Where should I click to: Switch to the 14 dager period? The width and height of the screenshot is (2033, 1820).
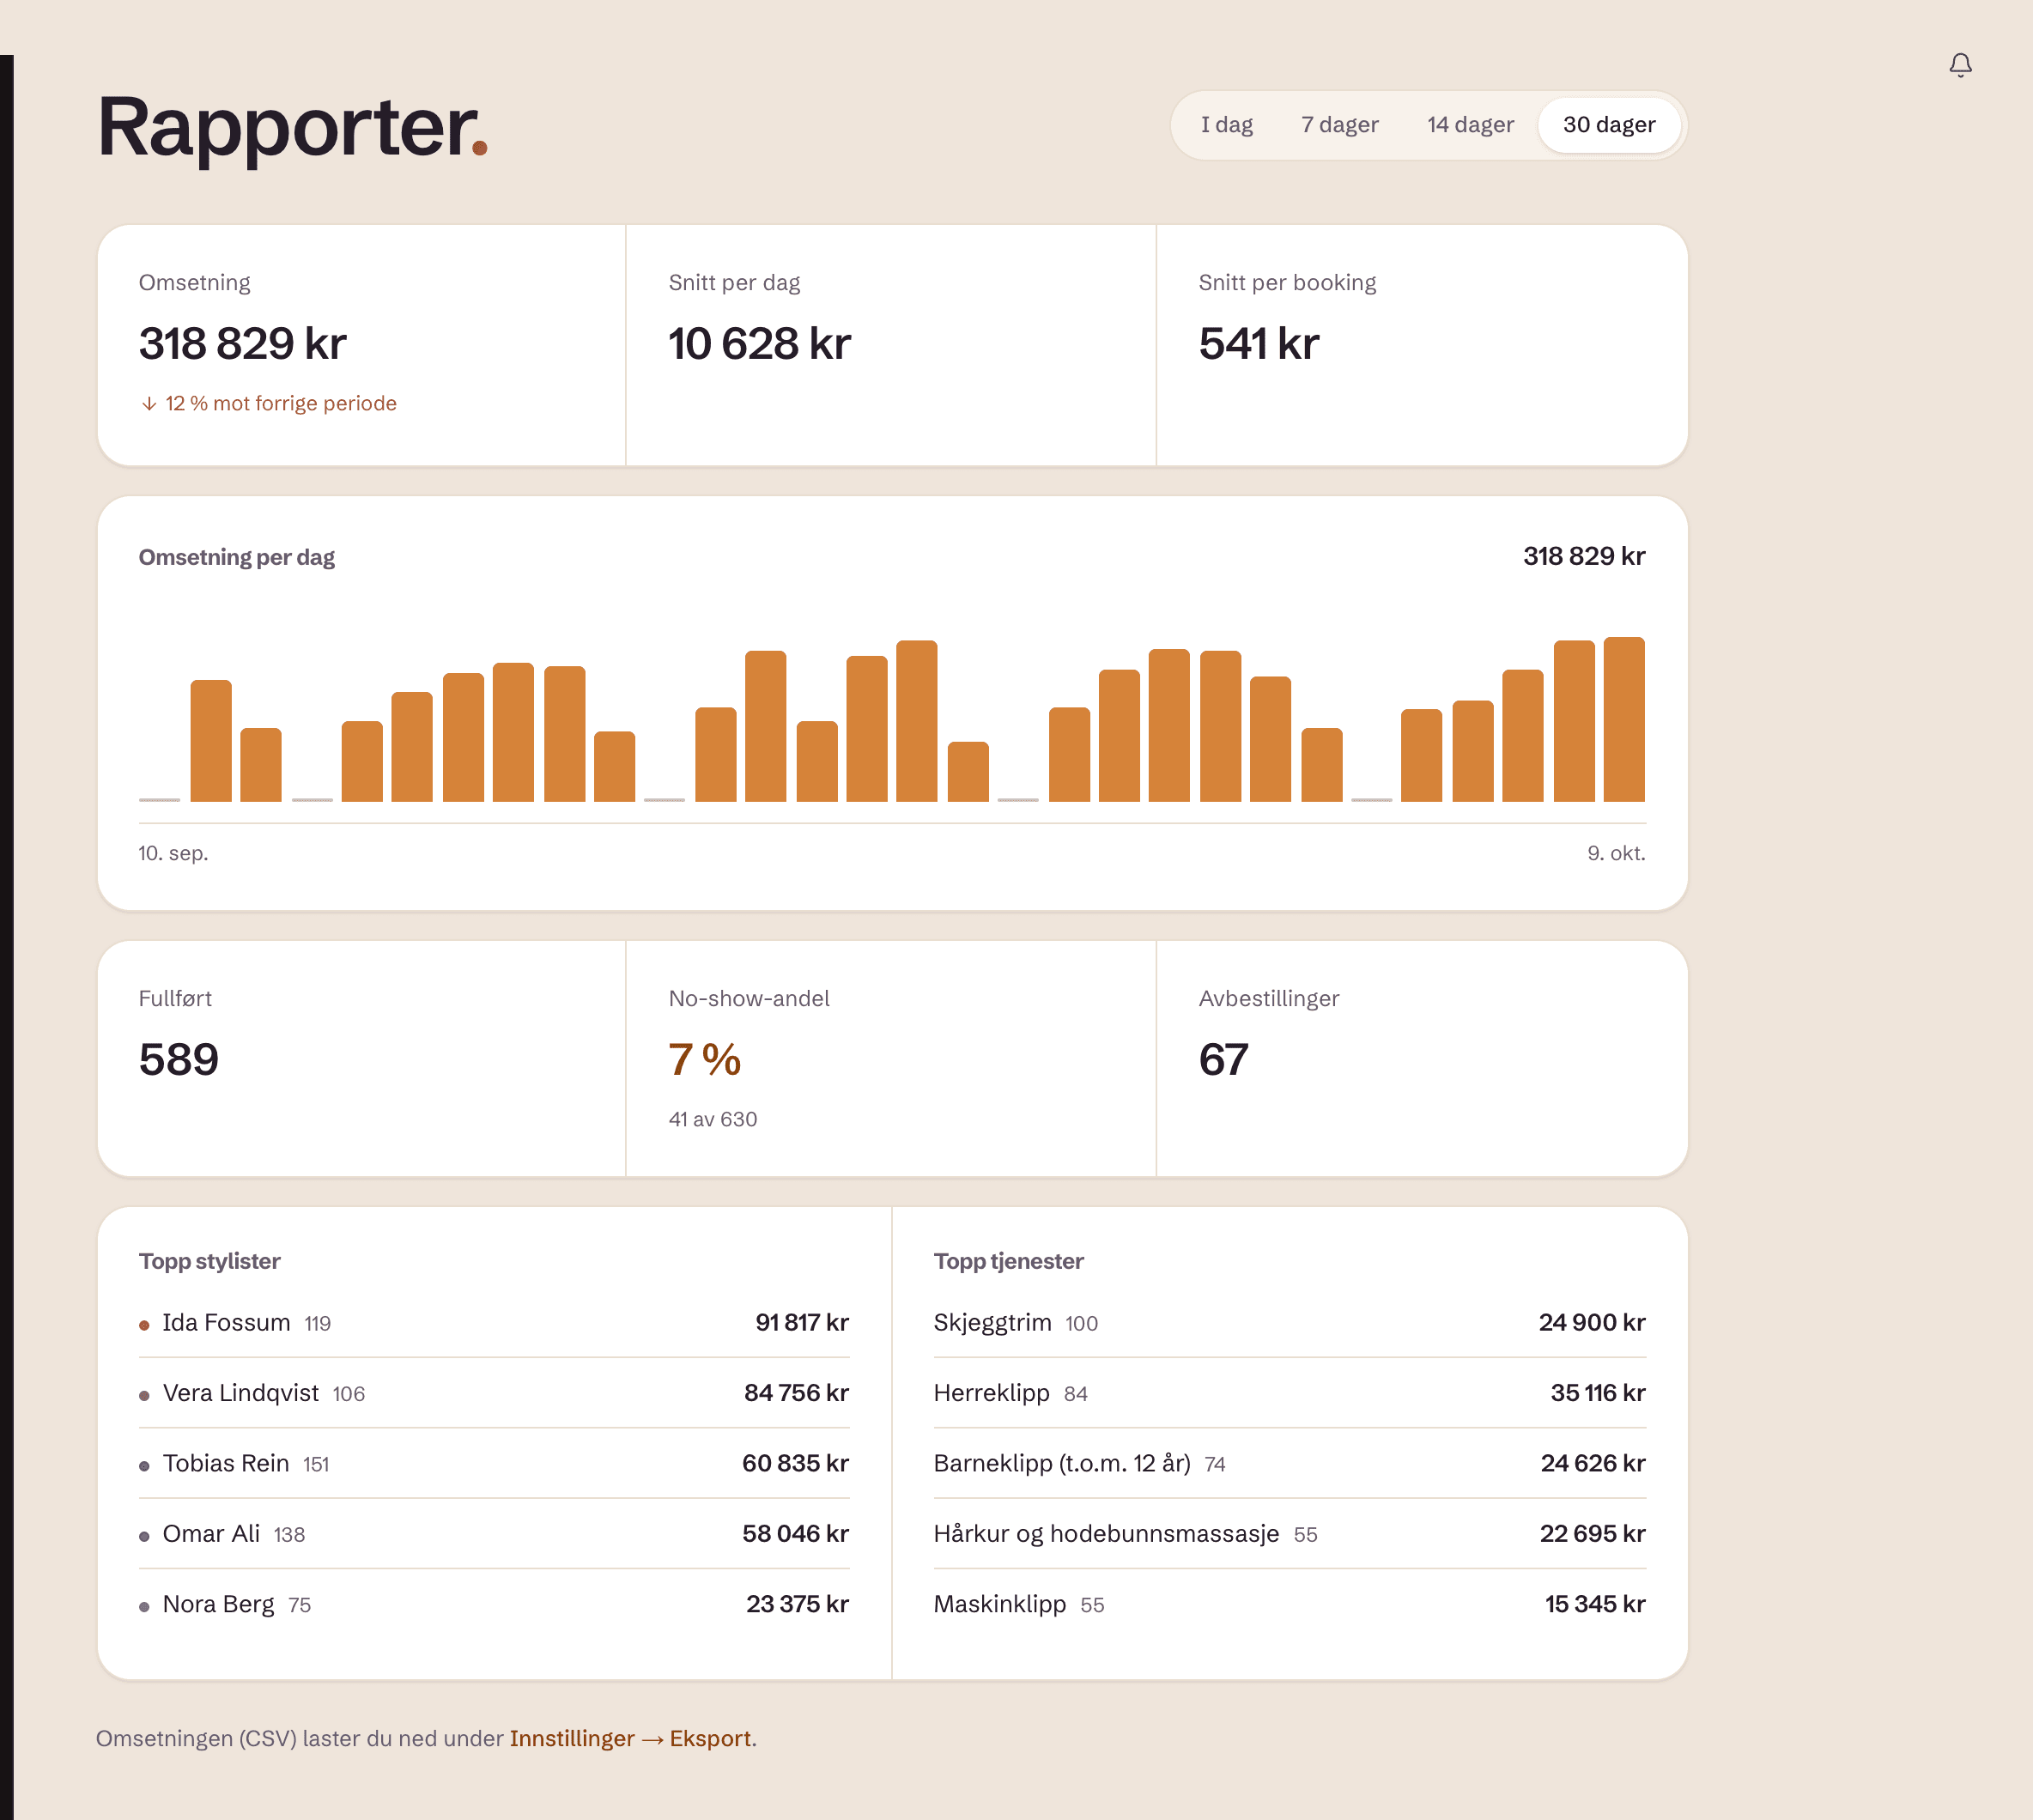pos(1470,125)
